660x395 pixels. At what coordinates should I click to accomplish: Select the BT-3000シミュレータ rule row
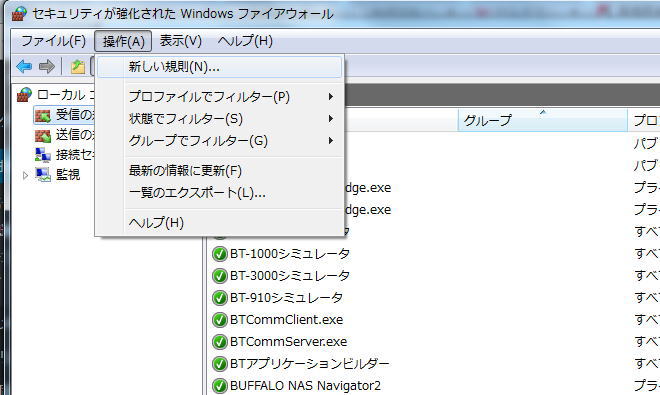(434, 276)
